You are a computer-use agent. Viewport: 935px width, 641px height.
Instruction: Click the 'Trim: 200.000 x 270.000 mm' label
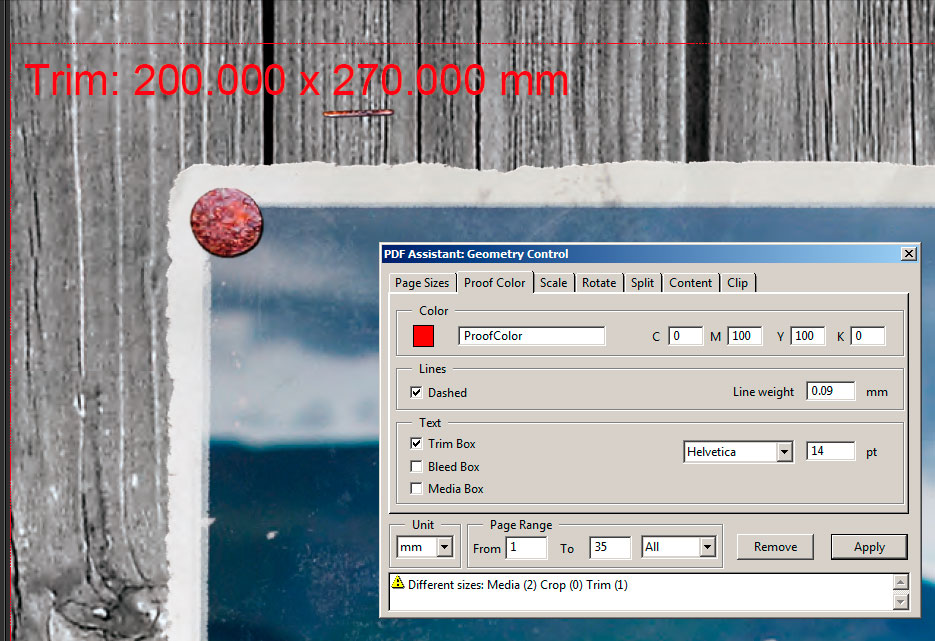point(296,80)
